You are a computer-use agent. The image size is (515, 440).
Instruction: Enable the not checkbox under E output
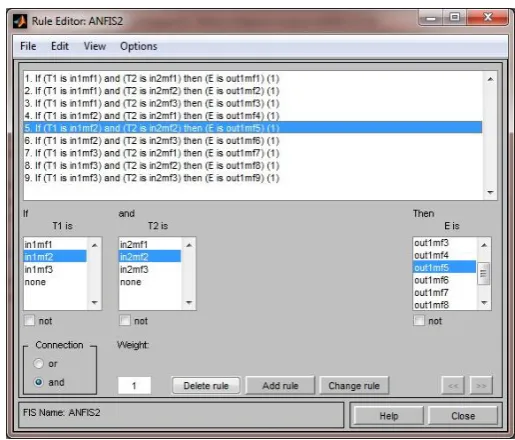(419, 321)
